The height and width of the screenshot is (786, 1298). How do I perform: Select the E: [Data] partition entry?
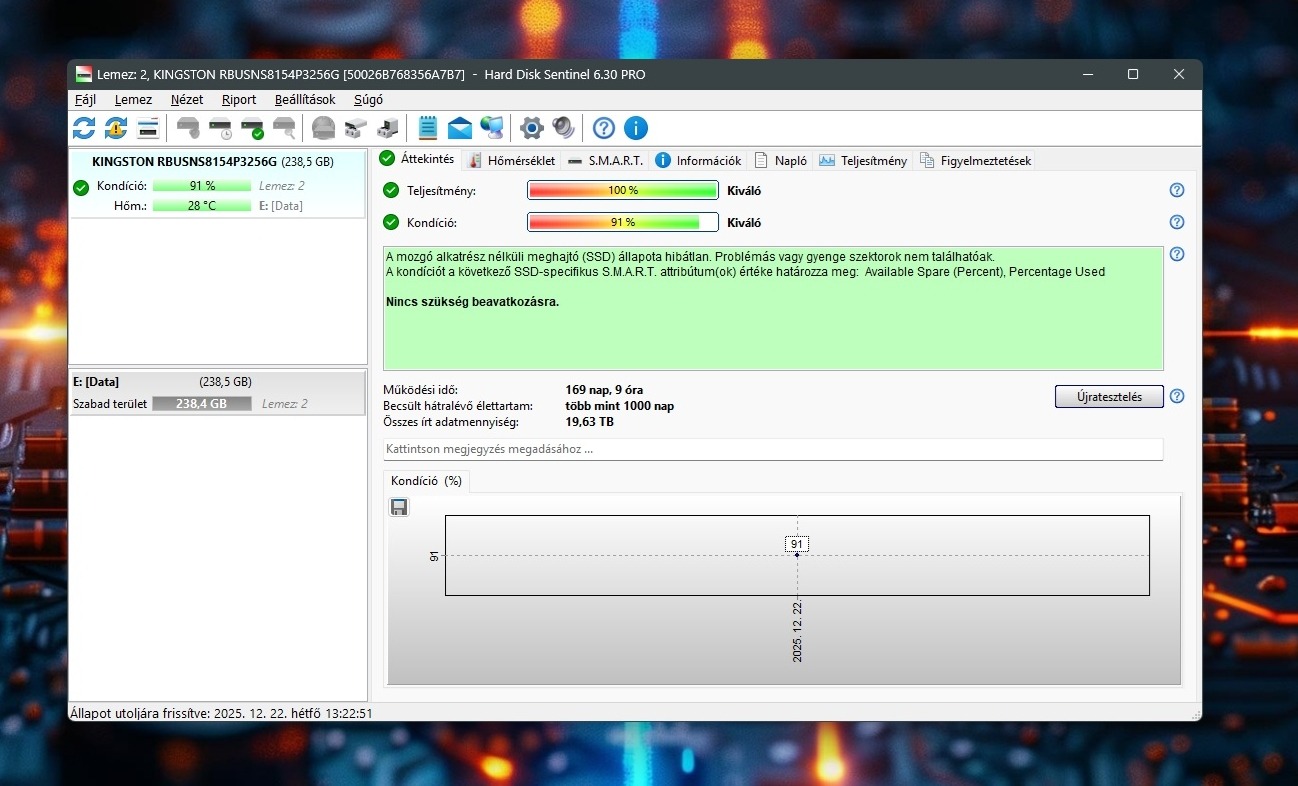(217, 393)
